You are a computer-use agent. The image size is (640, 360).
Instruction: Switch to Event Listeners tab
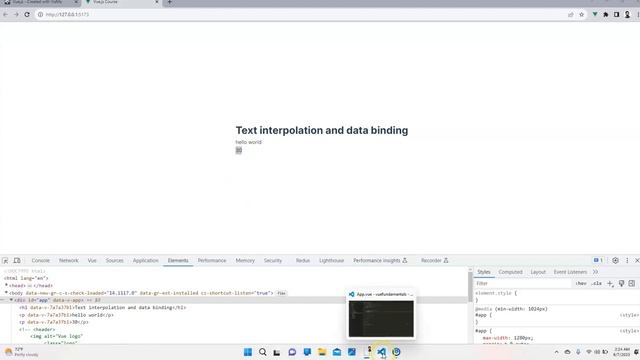point(570,272)
